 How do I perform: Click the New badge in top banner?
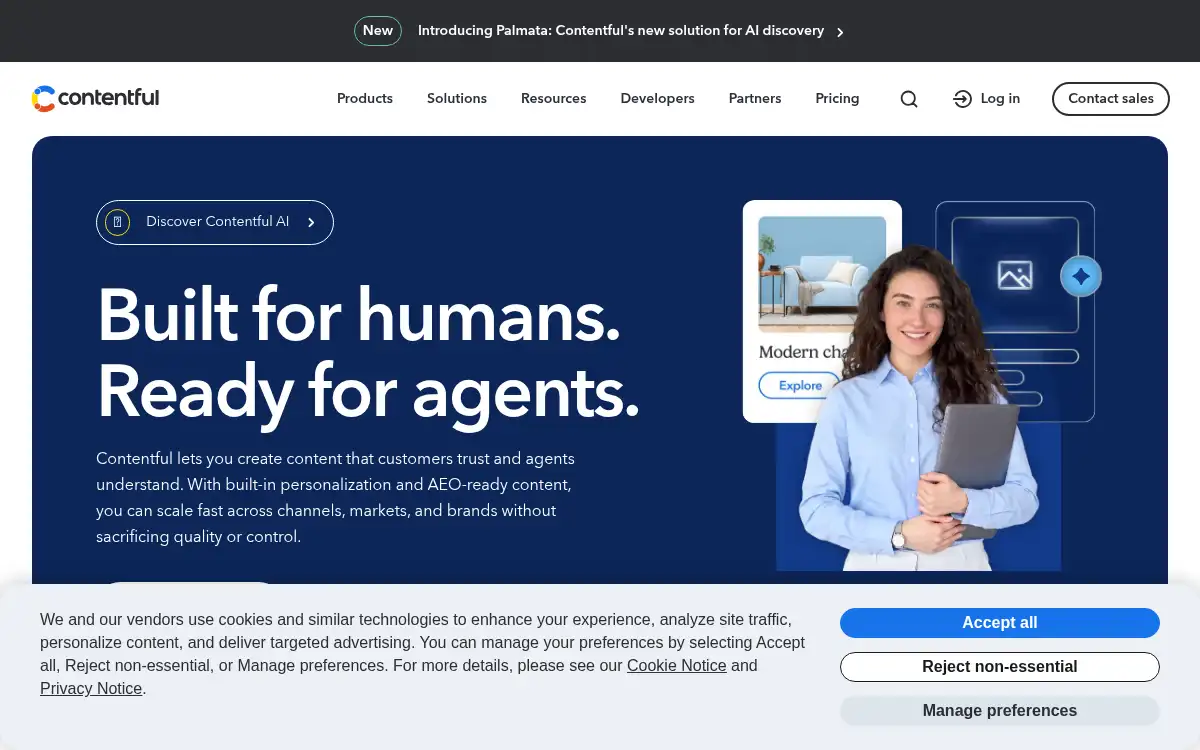click(x=378, y=31)
